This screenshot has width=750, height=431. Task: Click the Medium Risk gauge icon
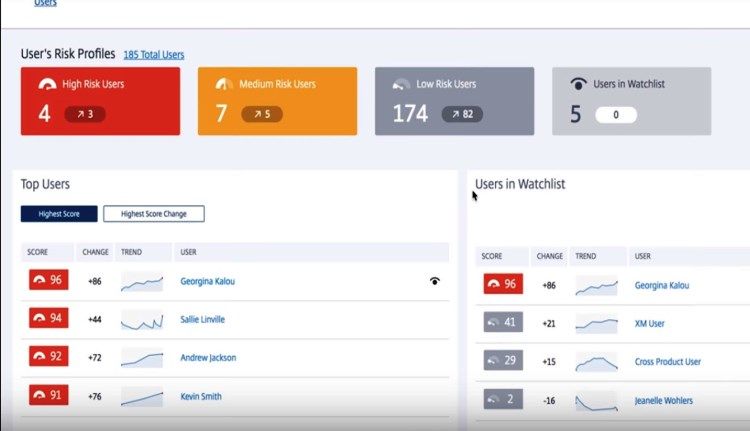click(x=224, y=84)
